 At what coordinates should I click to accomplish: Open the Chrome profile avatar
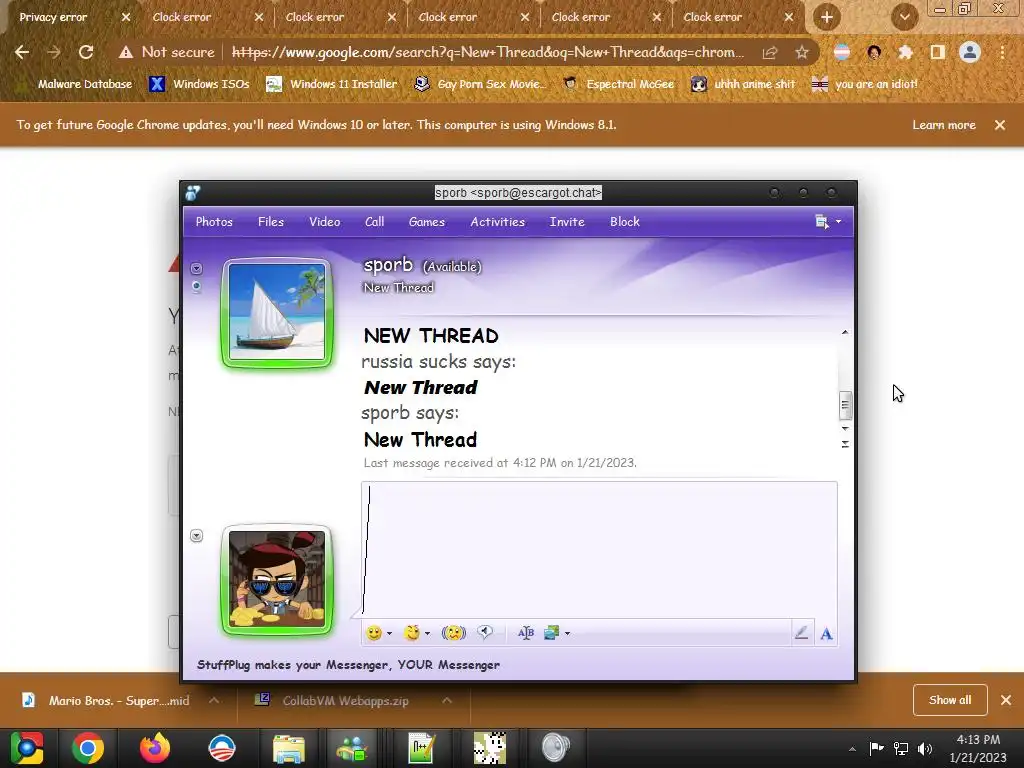[970, 52]
